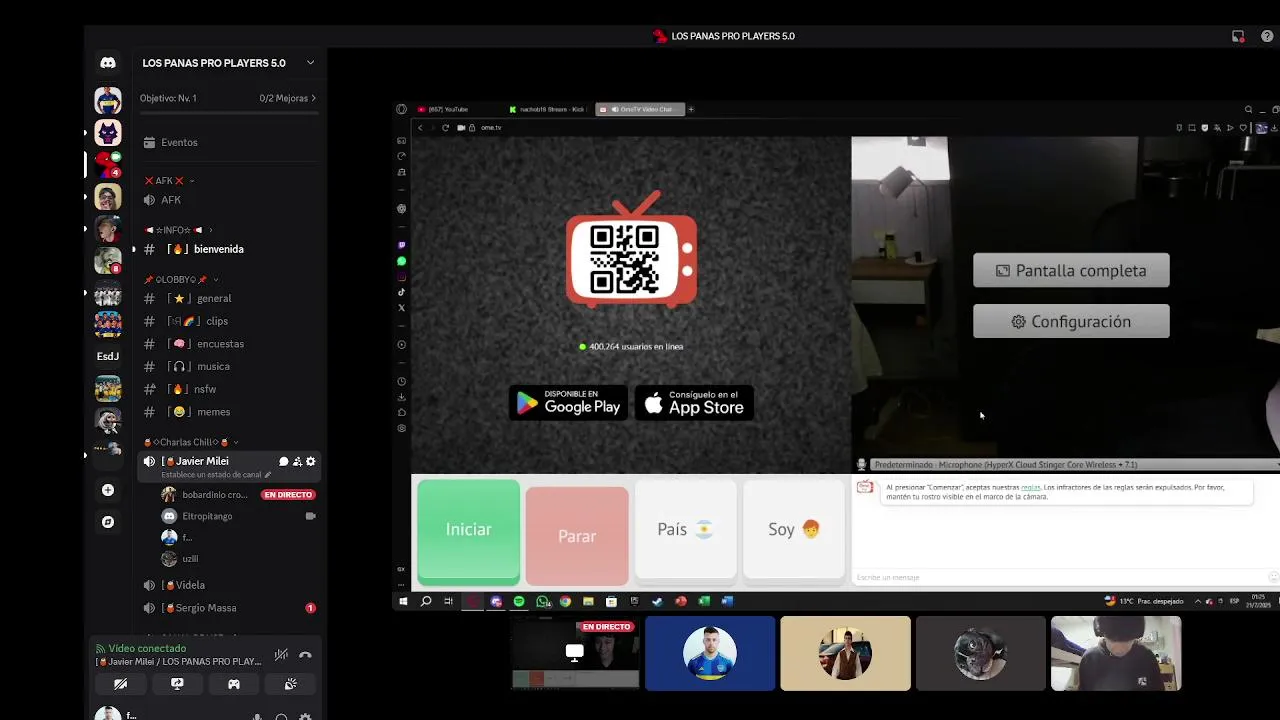Switch to YouTube tab in streamed browser

pos(458,109)
